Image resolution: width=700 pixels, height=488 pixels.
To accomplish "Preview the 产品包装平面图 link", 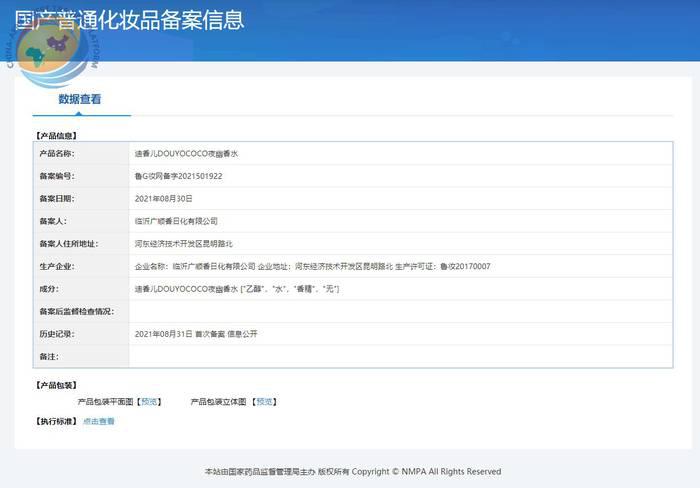I will (149, 402).
